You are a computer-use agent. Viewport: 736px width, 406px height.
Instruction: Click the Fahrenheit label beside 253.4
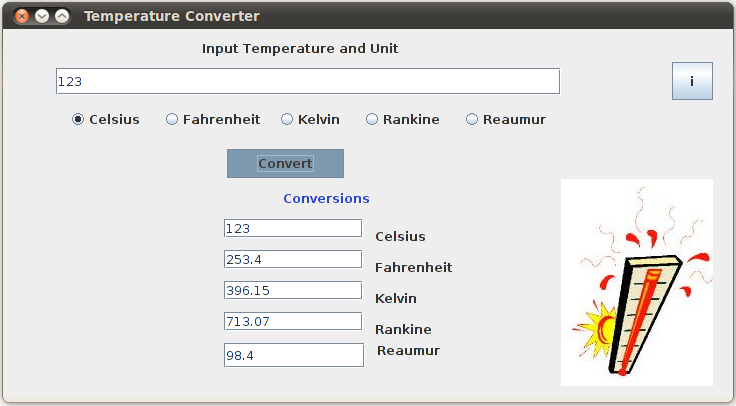(414, 268)
